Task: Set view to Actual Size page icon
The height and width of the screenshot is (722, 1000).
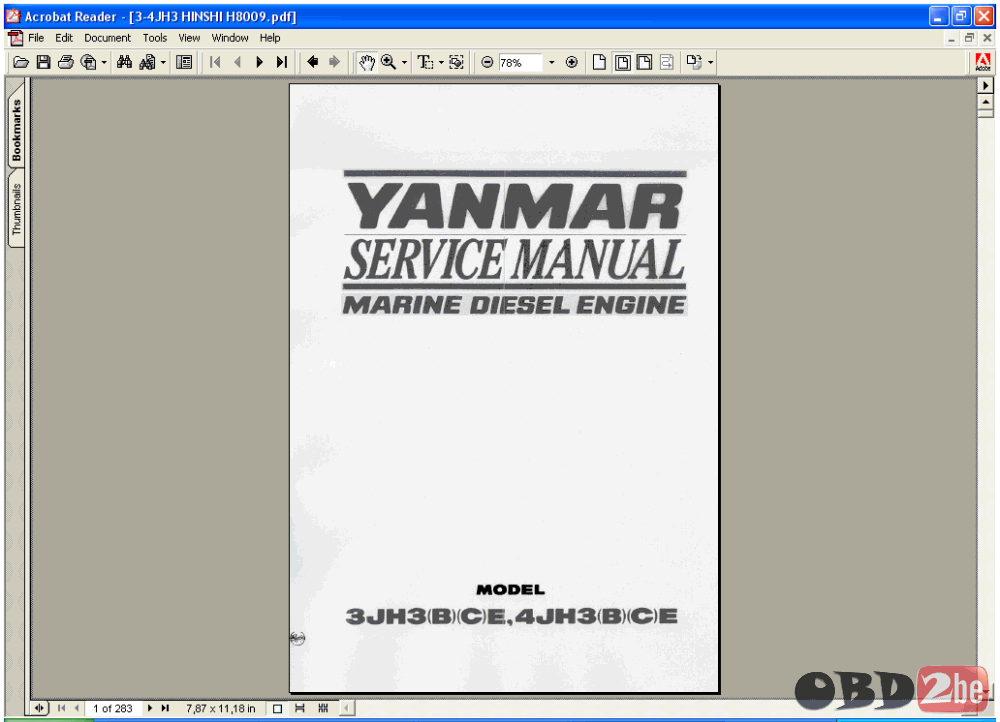Action: (599, 63)
